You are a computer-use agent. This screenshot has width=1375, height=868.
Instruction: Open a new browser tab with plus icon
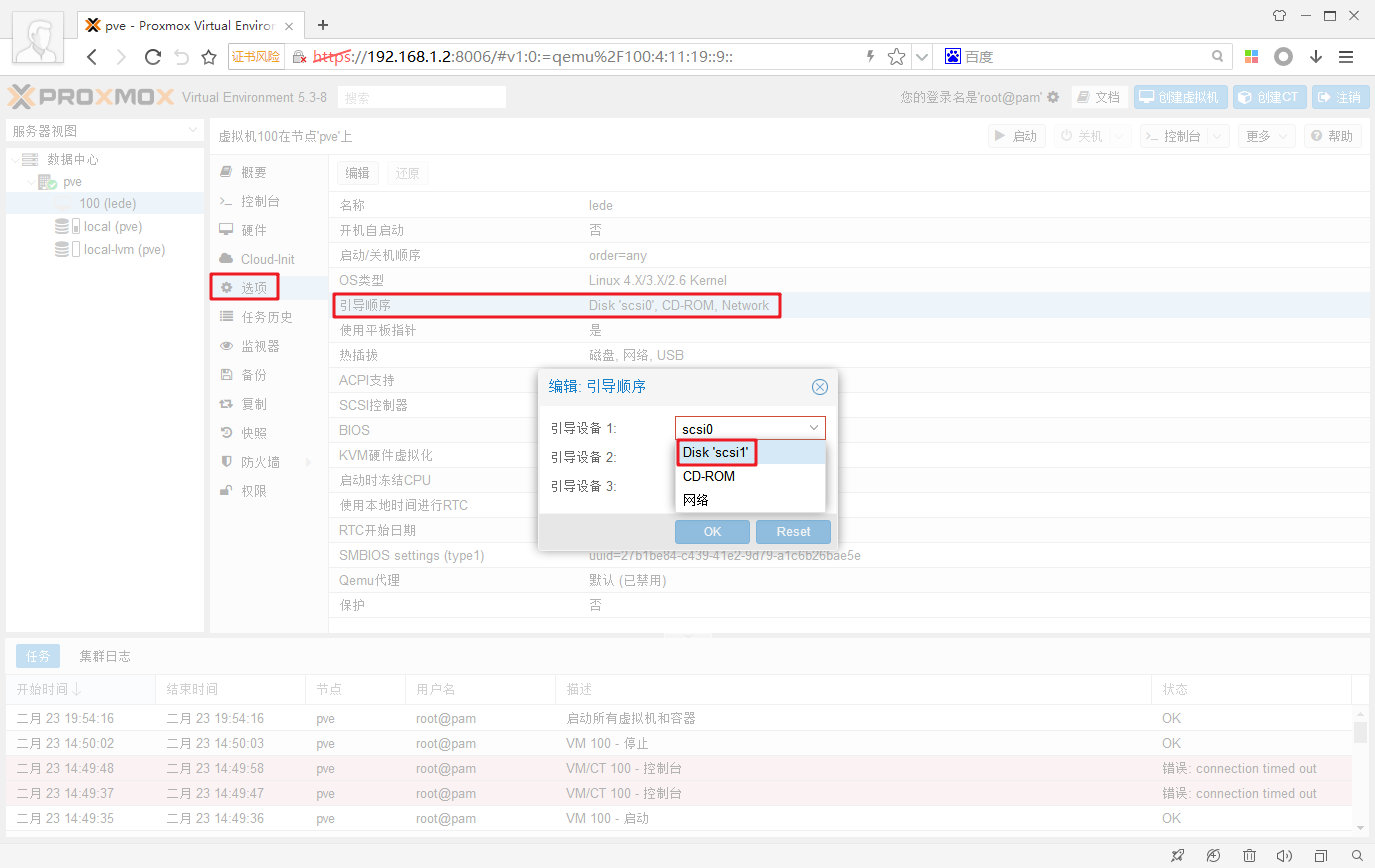323,25
